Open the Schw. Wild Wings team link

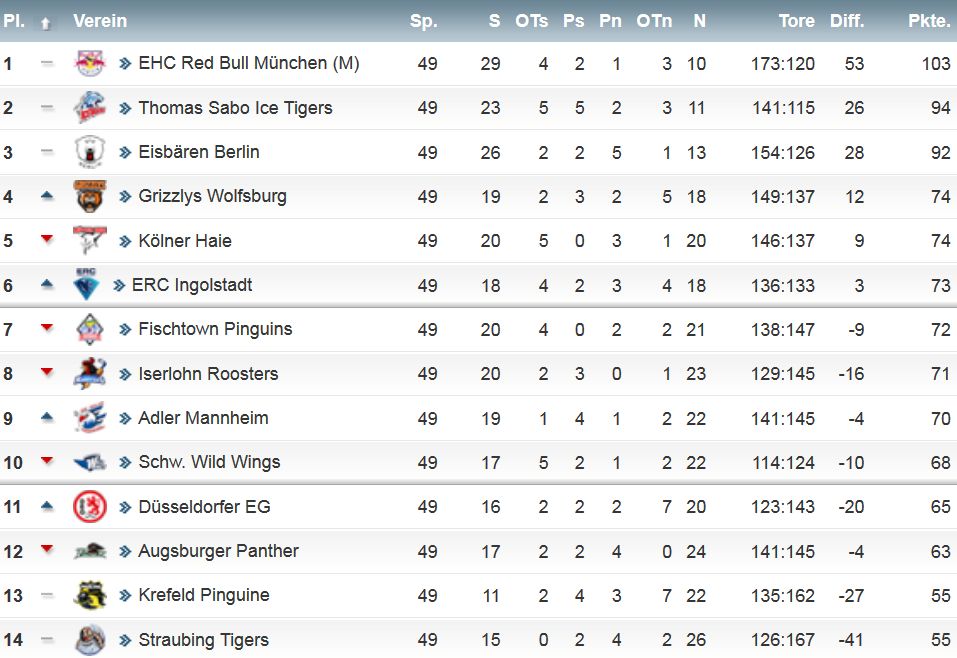[209, 462]
